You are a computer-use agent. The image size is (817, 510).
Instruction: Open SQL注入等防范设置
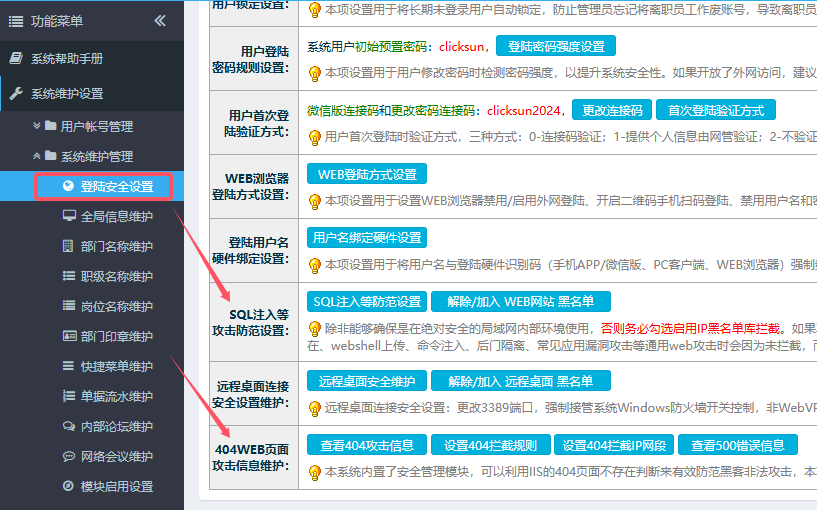[x=366, y=301]
